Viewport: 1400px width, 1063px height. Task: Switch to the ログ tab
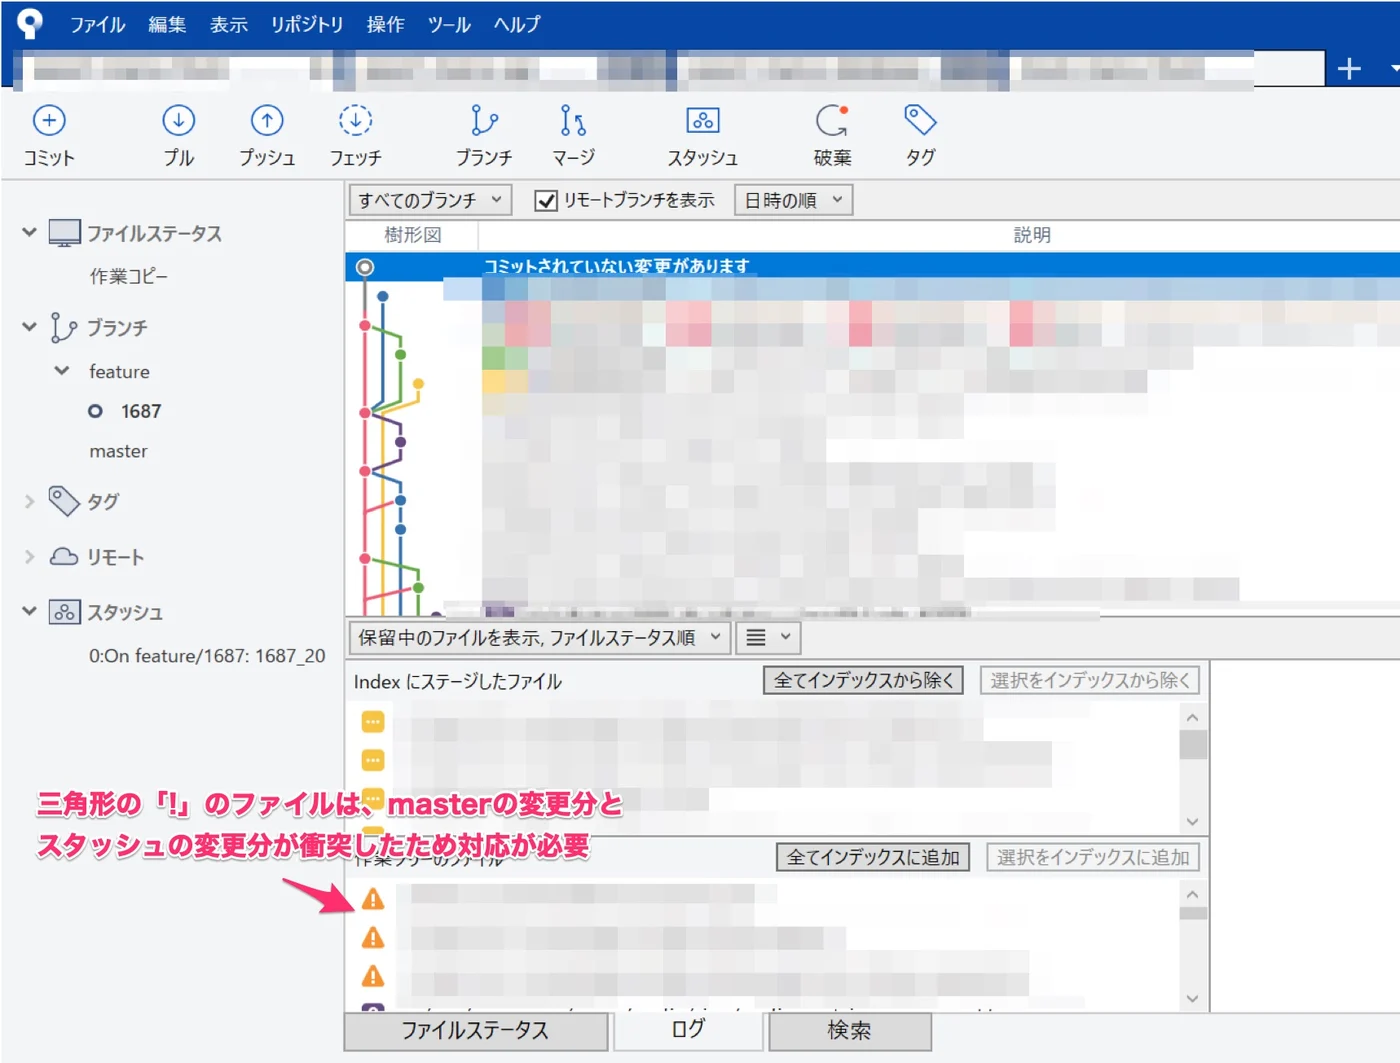coord(688,1030)
